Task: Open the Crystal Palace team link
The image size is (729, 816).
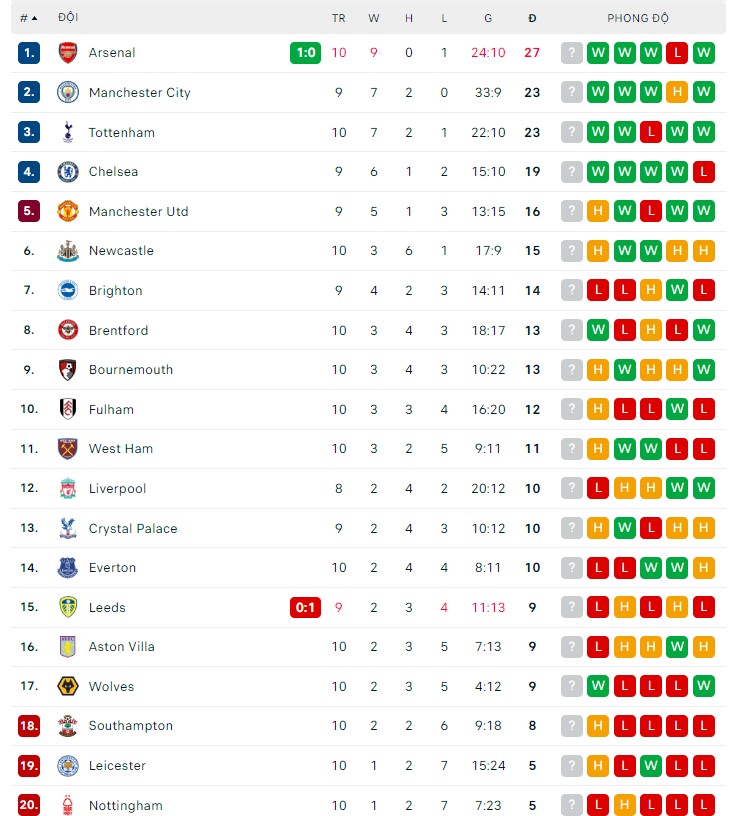Action: 133,529
